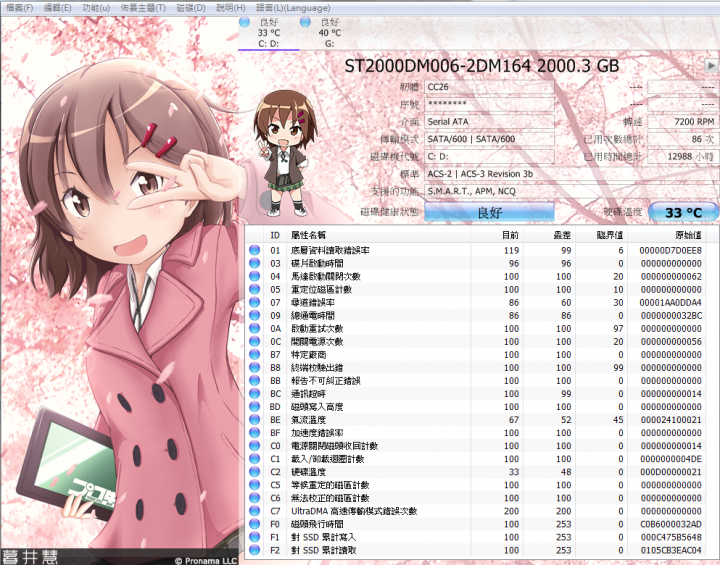
Task: Click the status icon for attribute F1
Action: (x=254, y=537)
